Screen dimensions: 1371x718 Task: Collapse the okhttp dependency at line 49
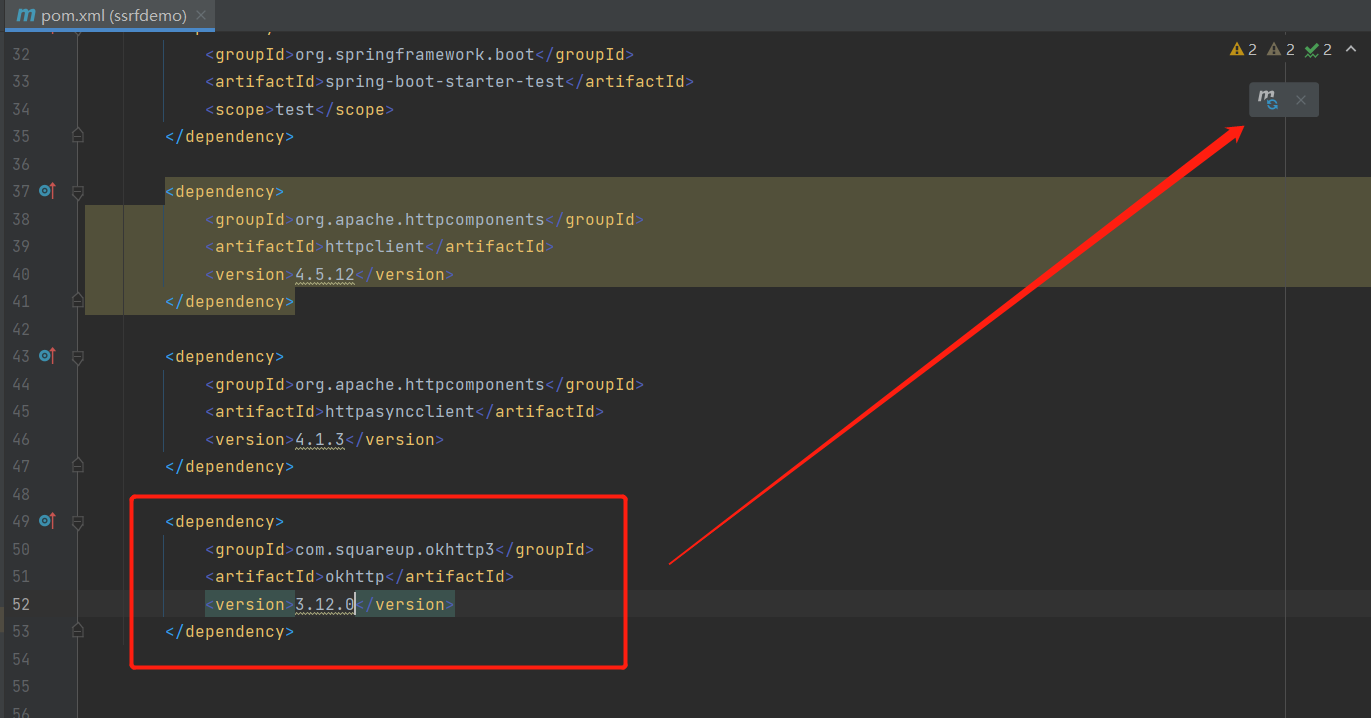pos(78,522)
